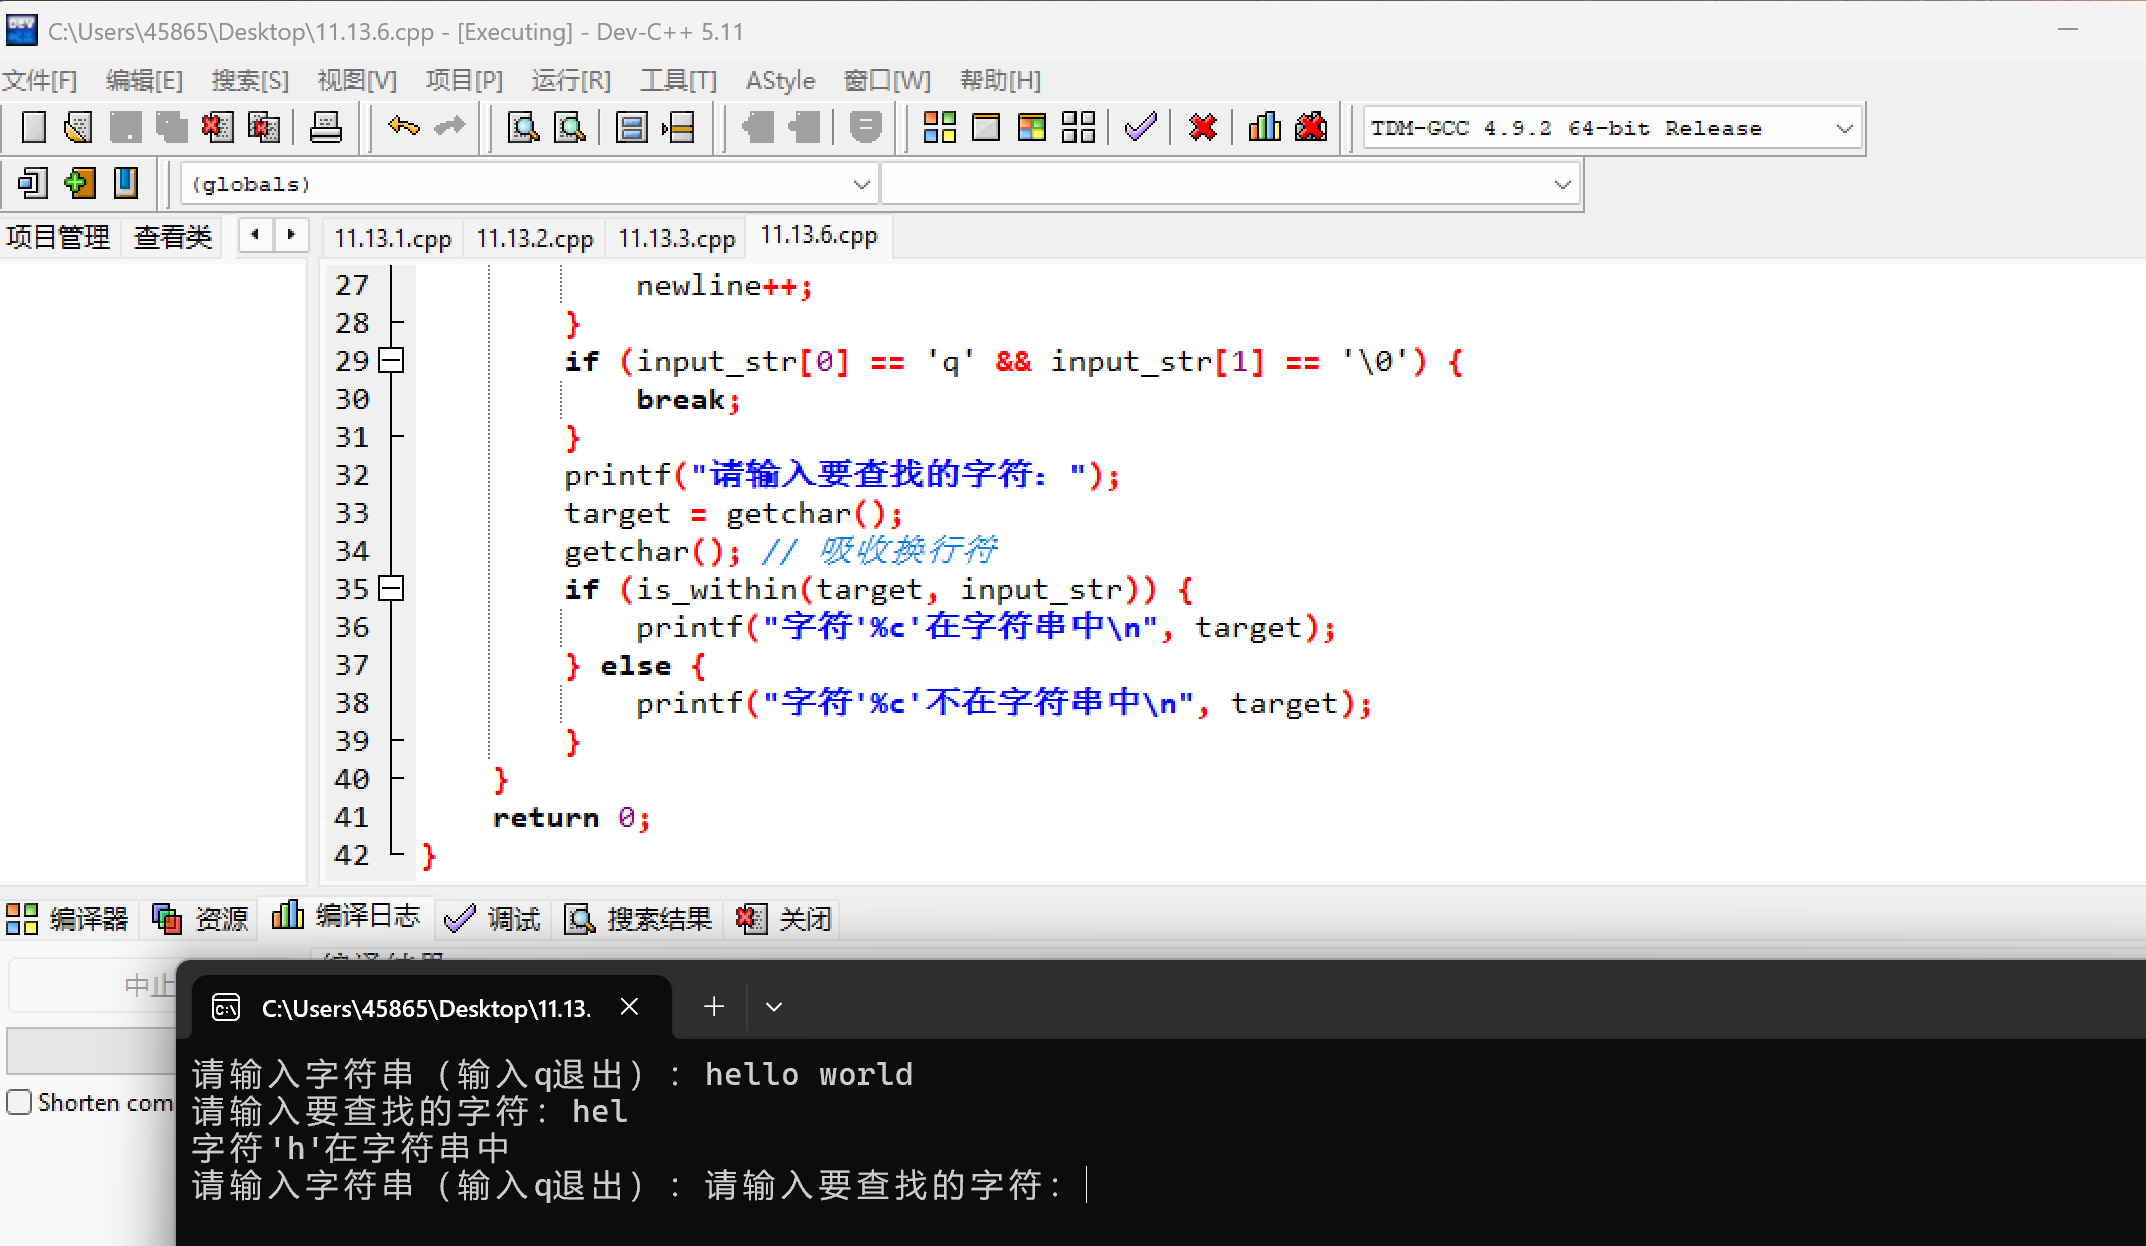The image size is (2146, 1246).
Task: Click the purple checkmark syntax check icon
Action: [1140, 127]
